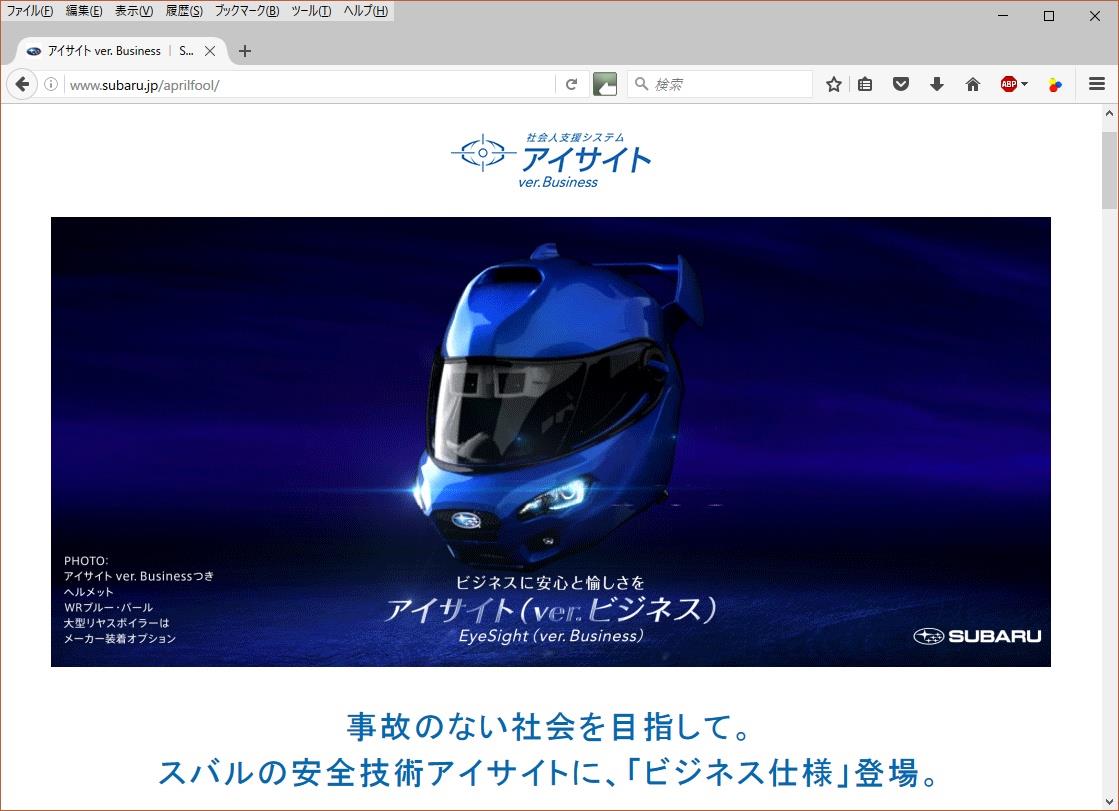Image resolution: width=1119 pixels, height=811 pixels.
Task: Close the browser window
Action: (1095, 16)
